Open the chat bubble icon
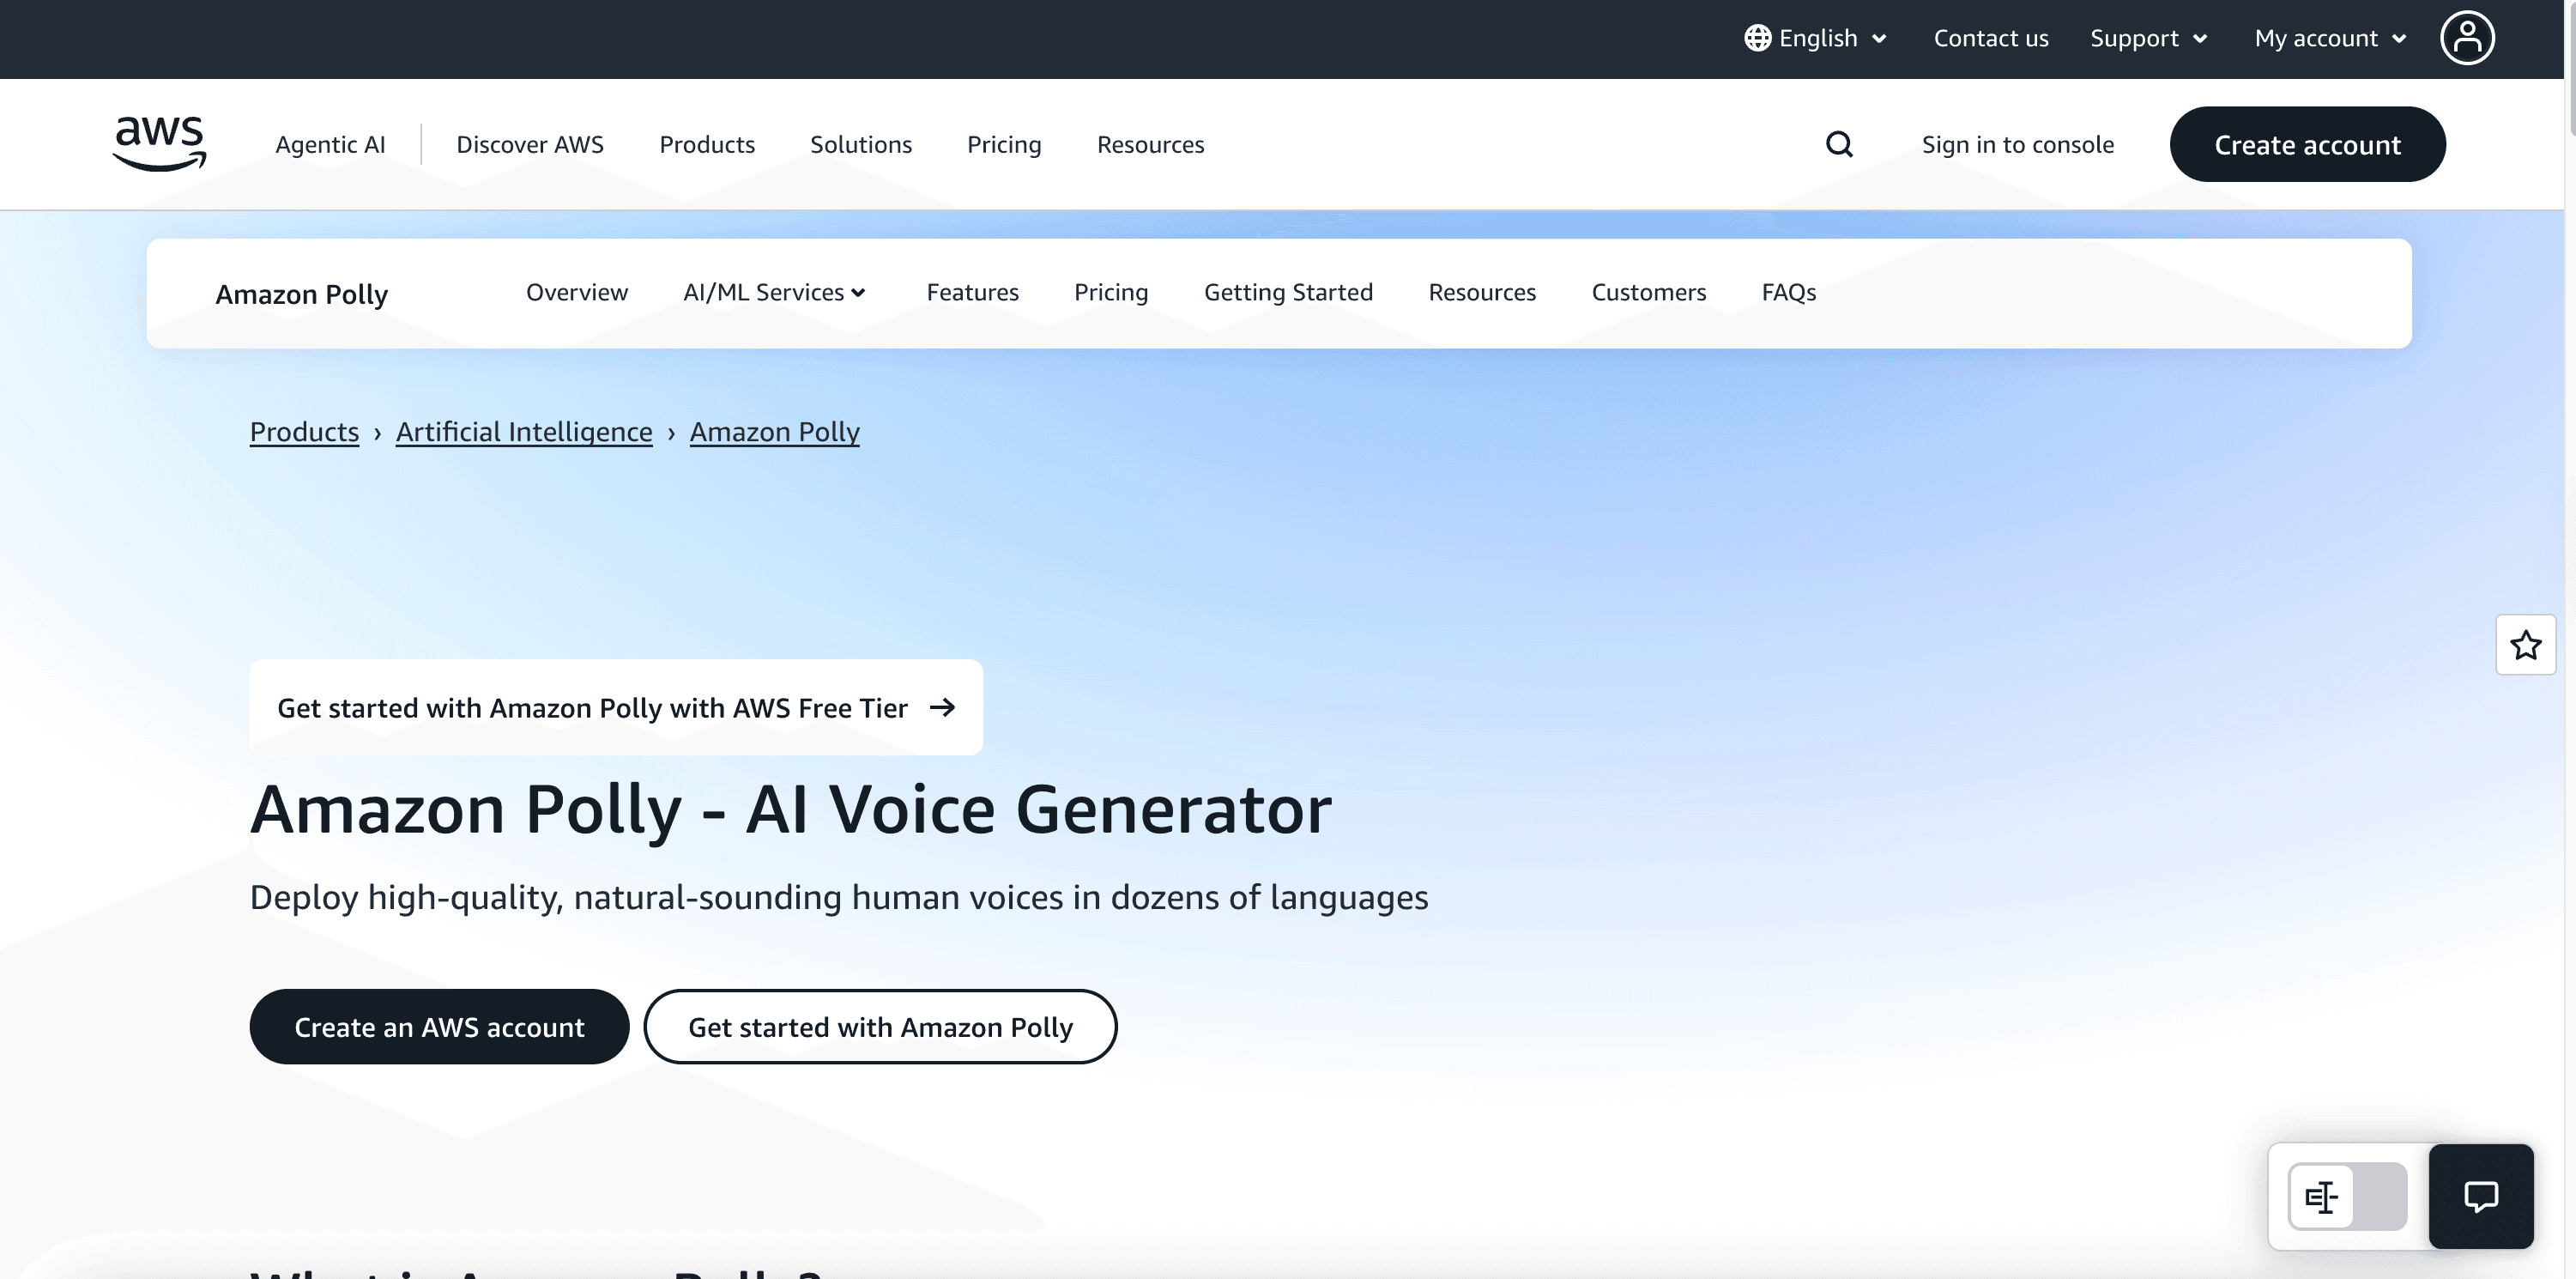The image size is (2576, 1279). click(x=2481, y=1196)
